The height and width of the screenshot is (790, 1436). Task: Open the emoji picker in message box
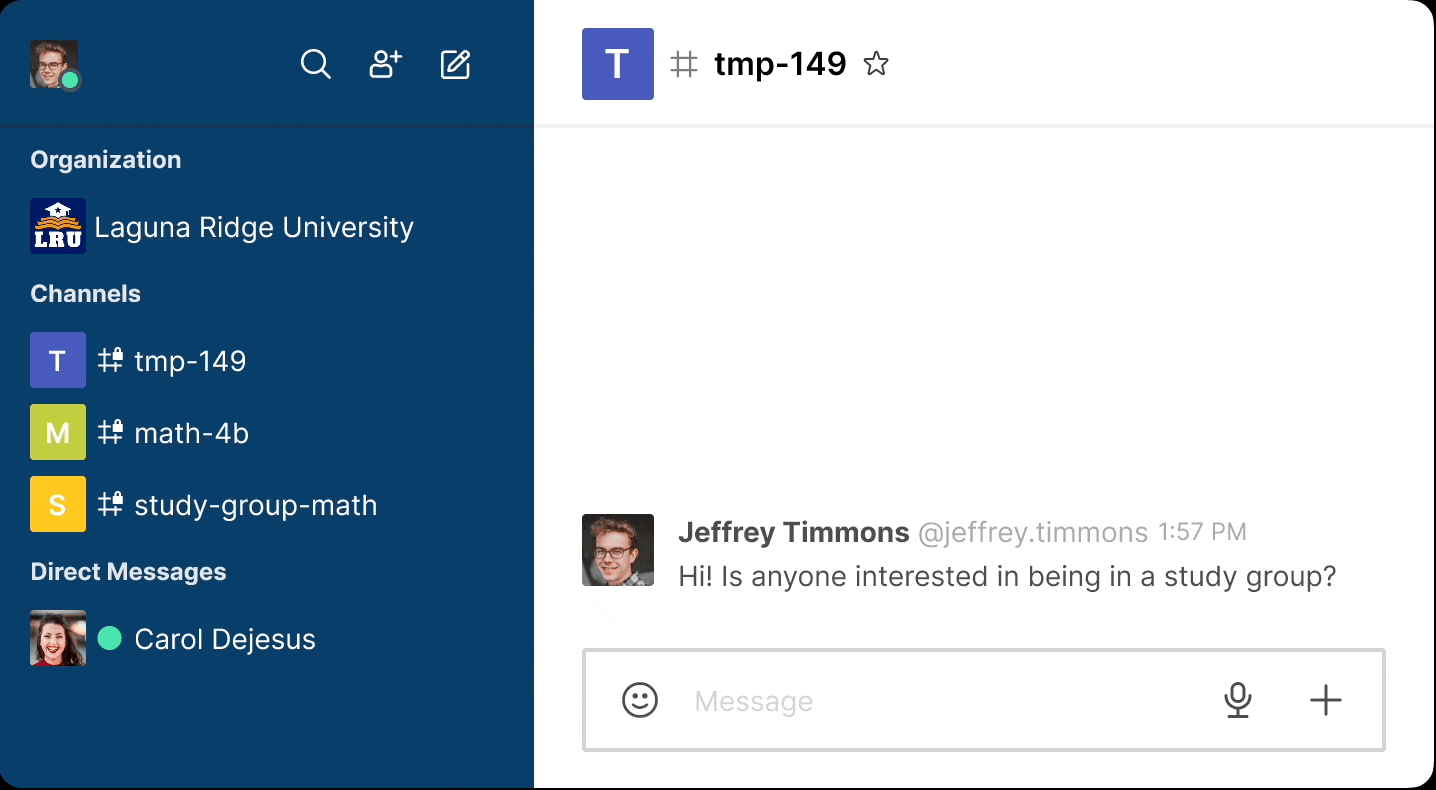(640, 700)
